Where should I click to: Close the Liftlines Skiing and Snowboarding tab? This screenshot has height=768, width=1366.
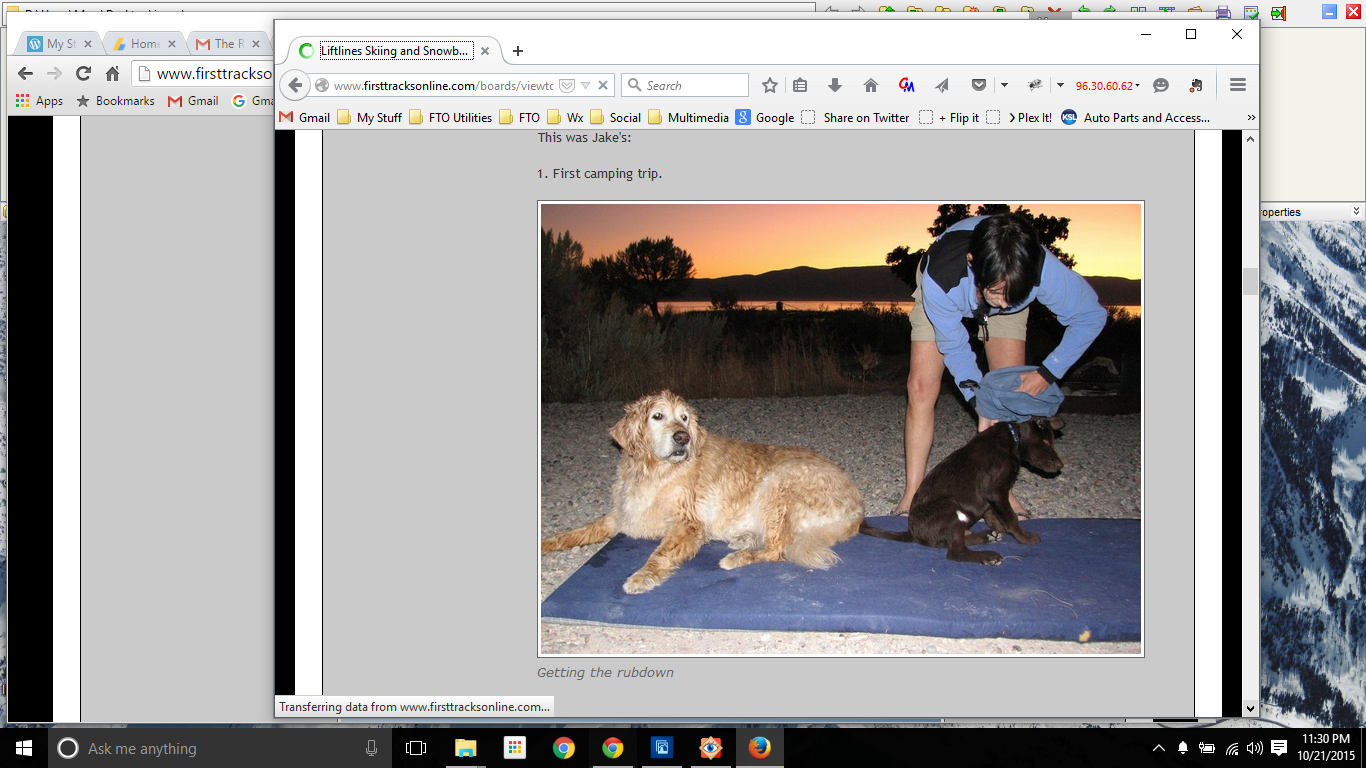(x=485, y=51)
